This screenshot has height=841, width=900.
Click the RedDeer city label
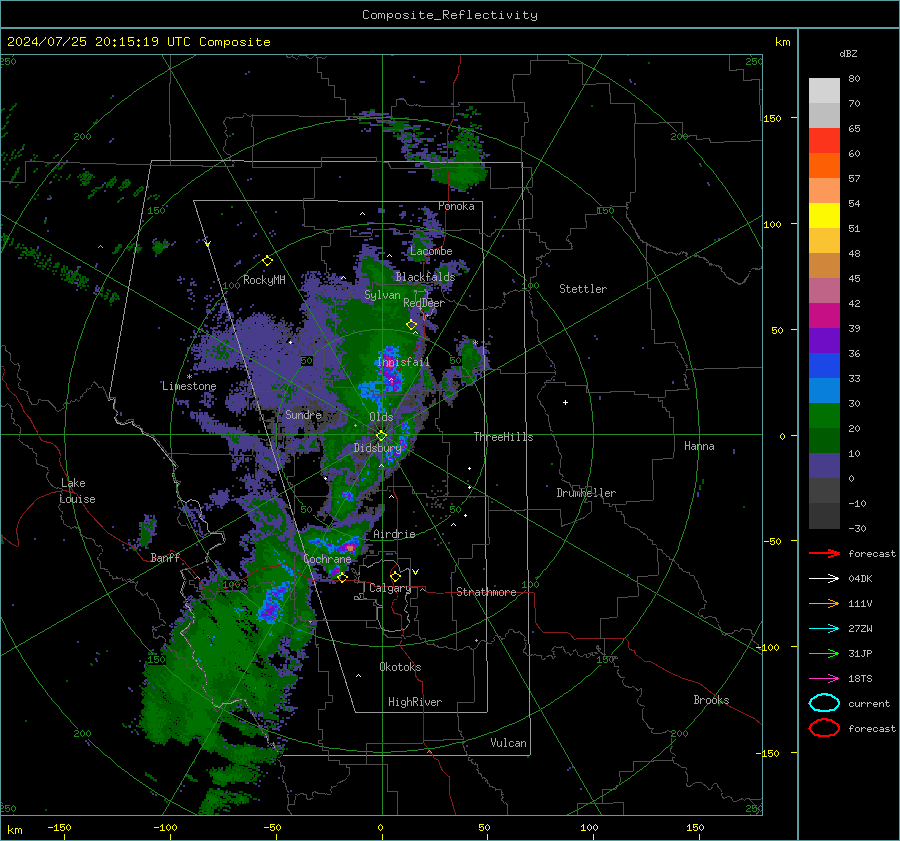pos(424,303)
